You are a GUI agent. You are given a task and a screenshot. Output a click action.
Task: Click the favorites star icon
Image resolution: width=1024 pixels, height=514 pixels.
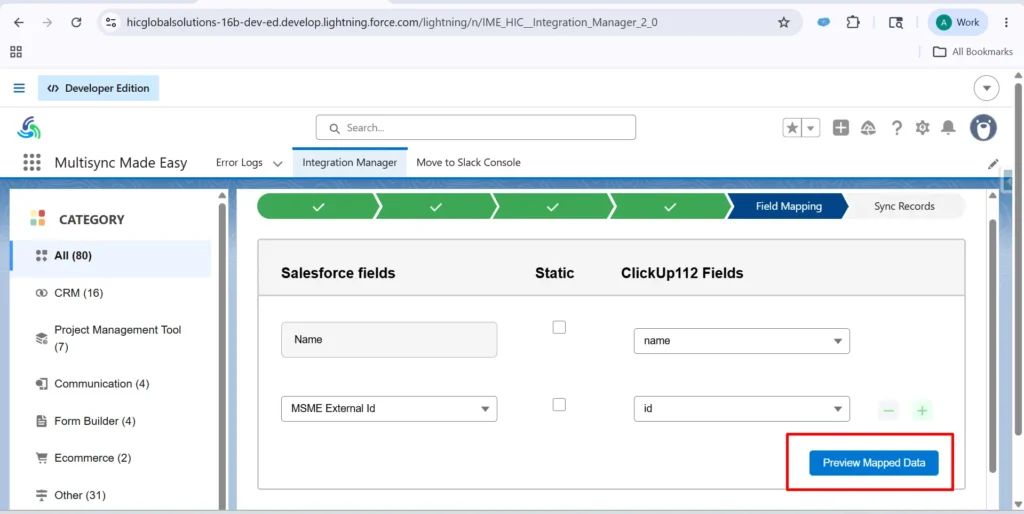[792, 128]
